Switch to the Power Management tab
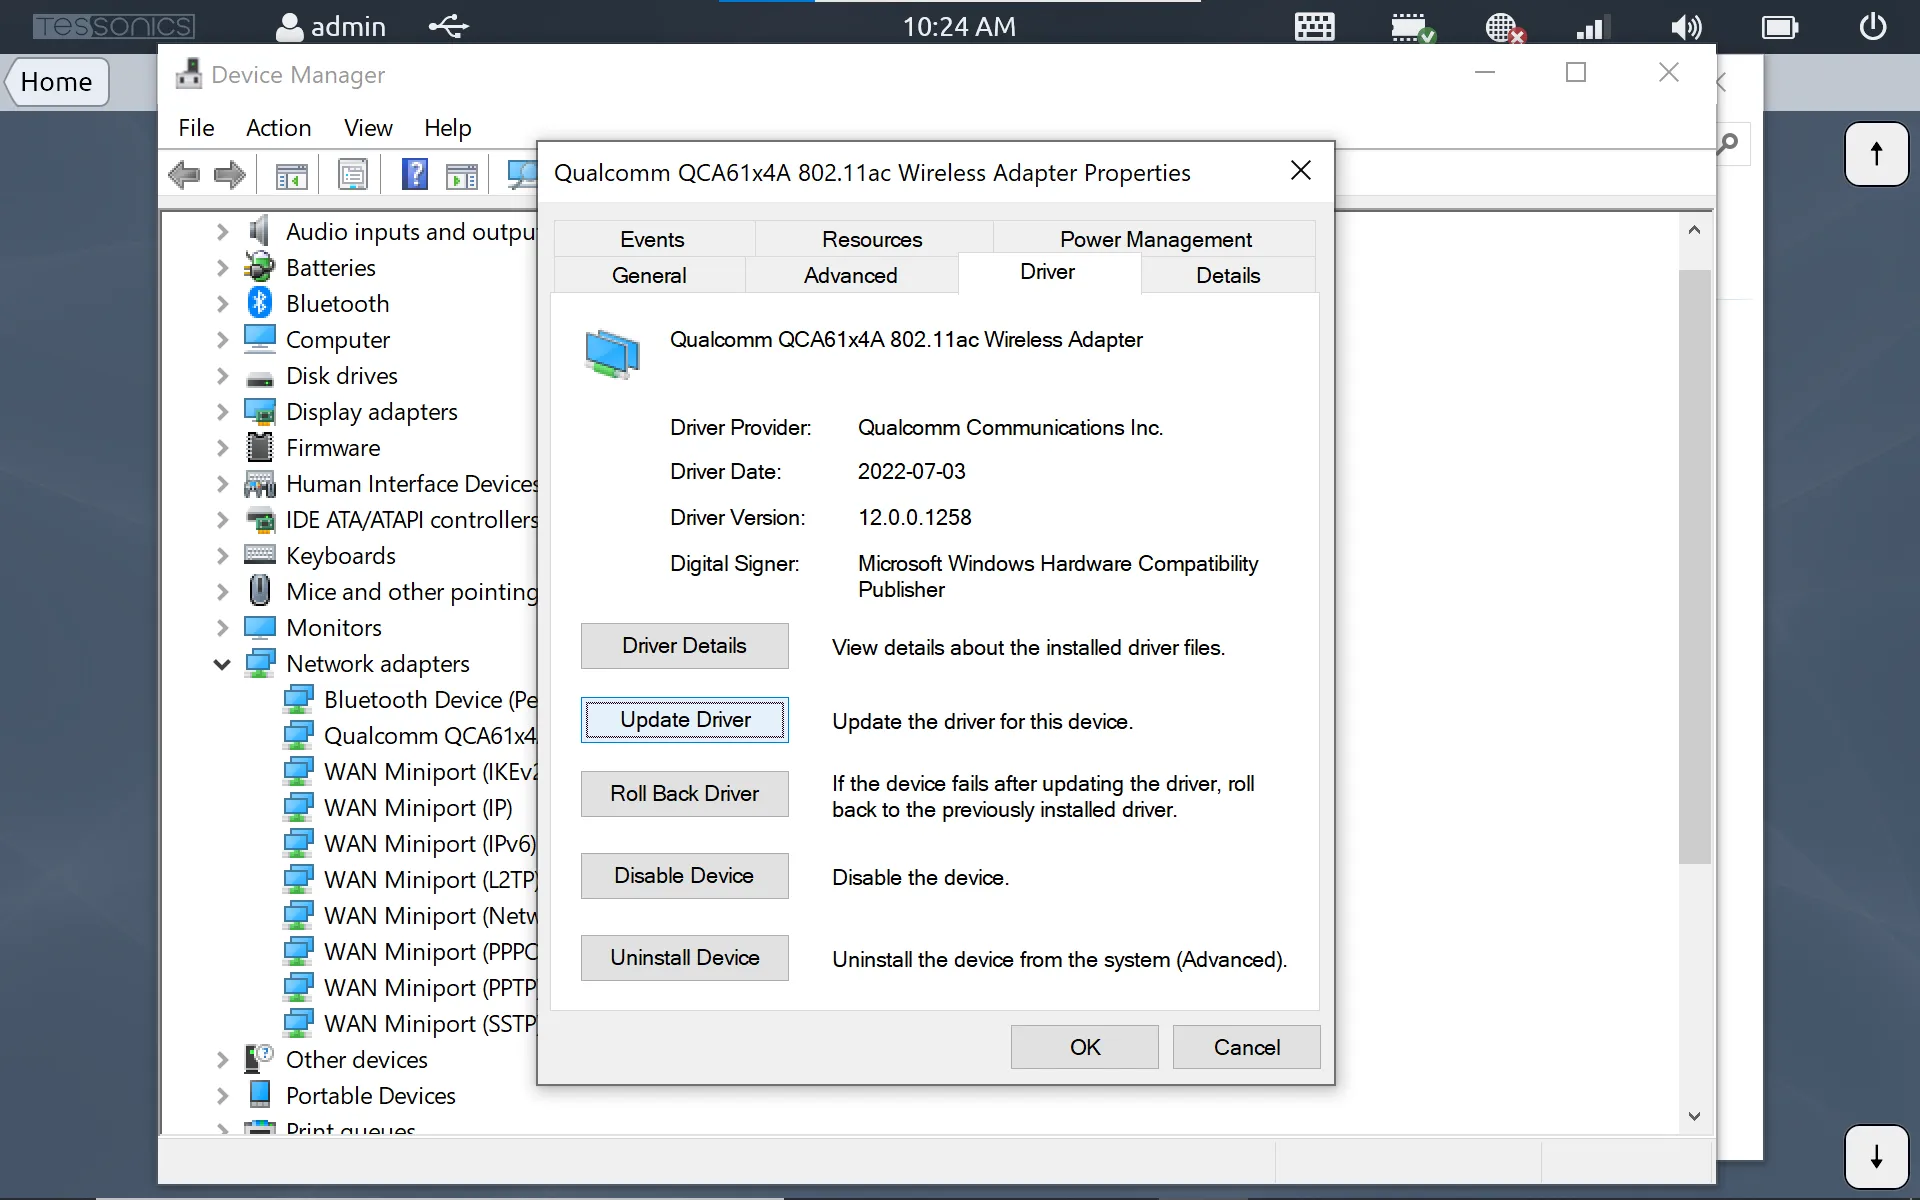The image size is (1920, 1200). pyautogui.click(x=1155, y=239)
